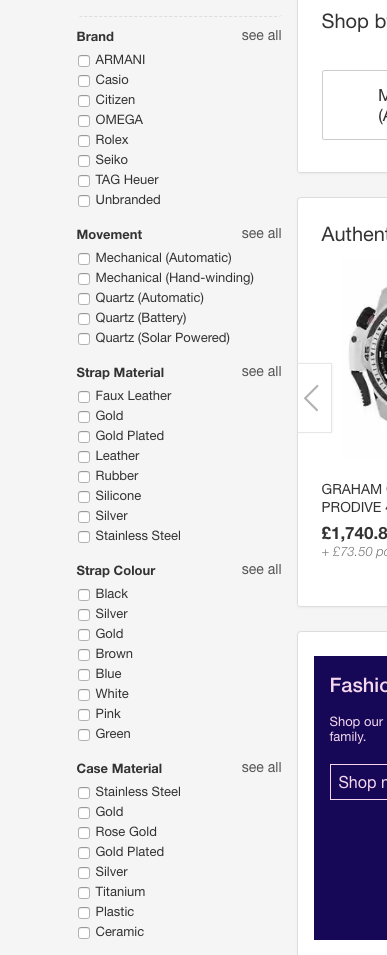
Task: Open see all for Strap Colour
Action: pyautogui.click(x=261, y=569)
